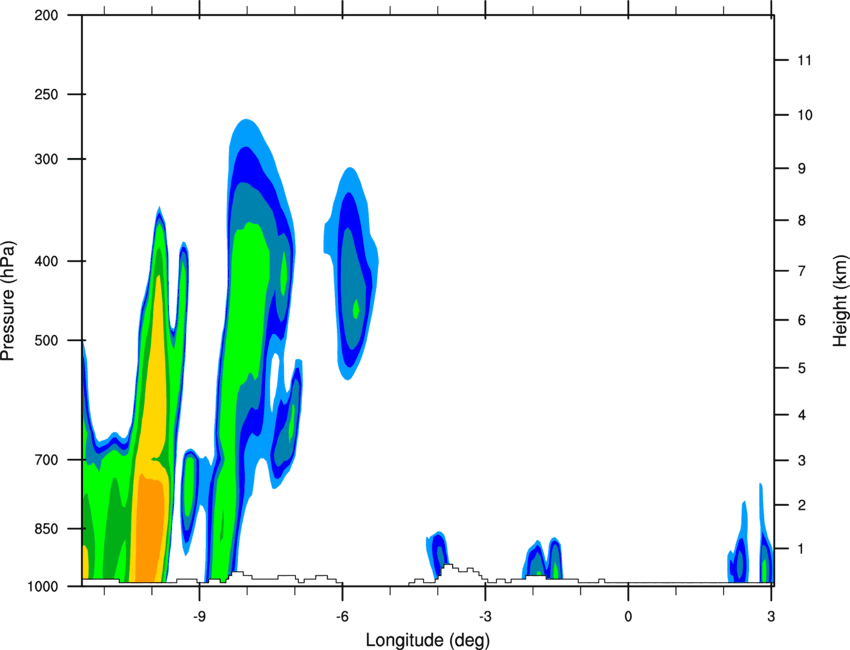Viewport: 850px width, 650px height.
Task: Select the 500 pressure tick label
Action: pyautogui.click(x=46, y=340)
